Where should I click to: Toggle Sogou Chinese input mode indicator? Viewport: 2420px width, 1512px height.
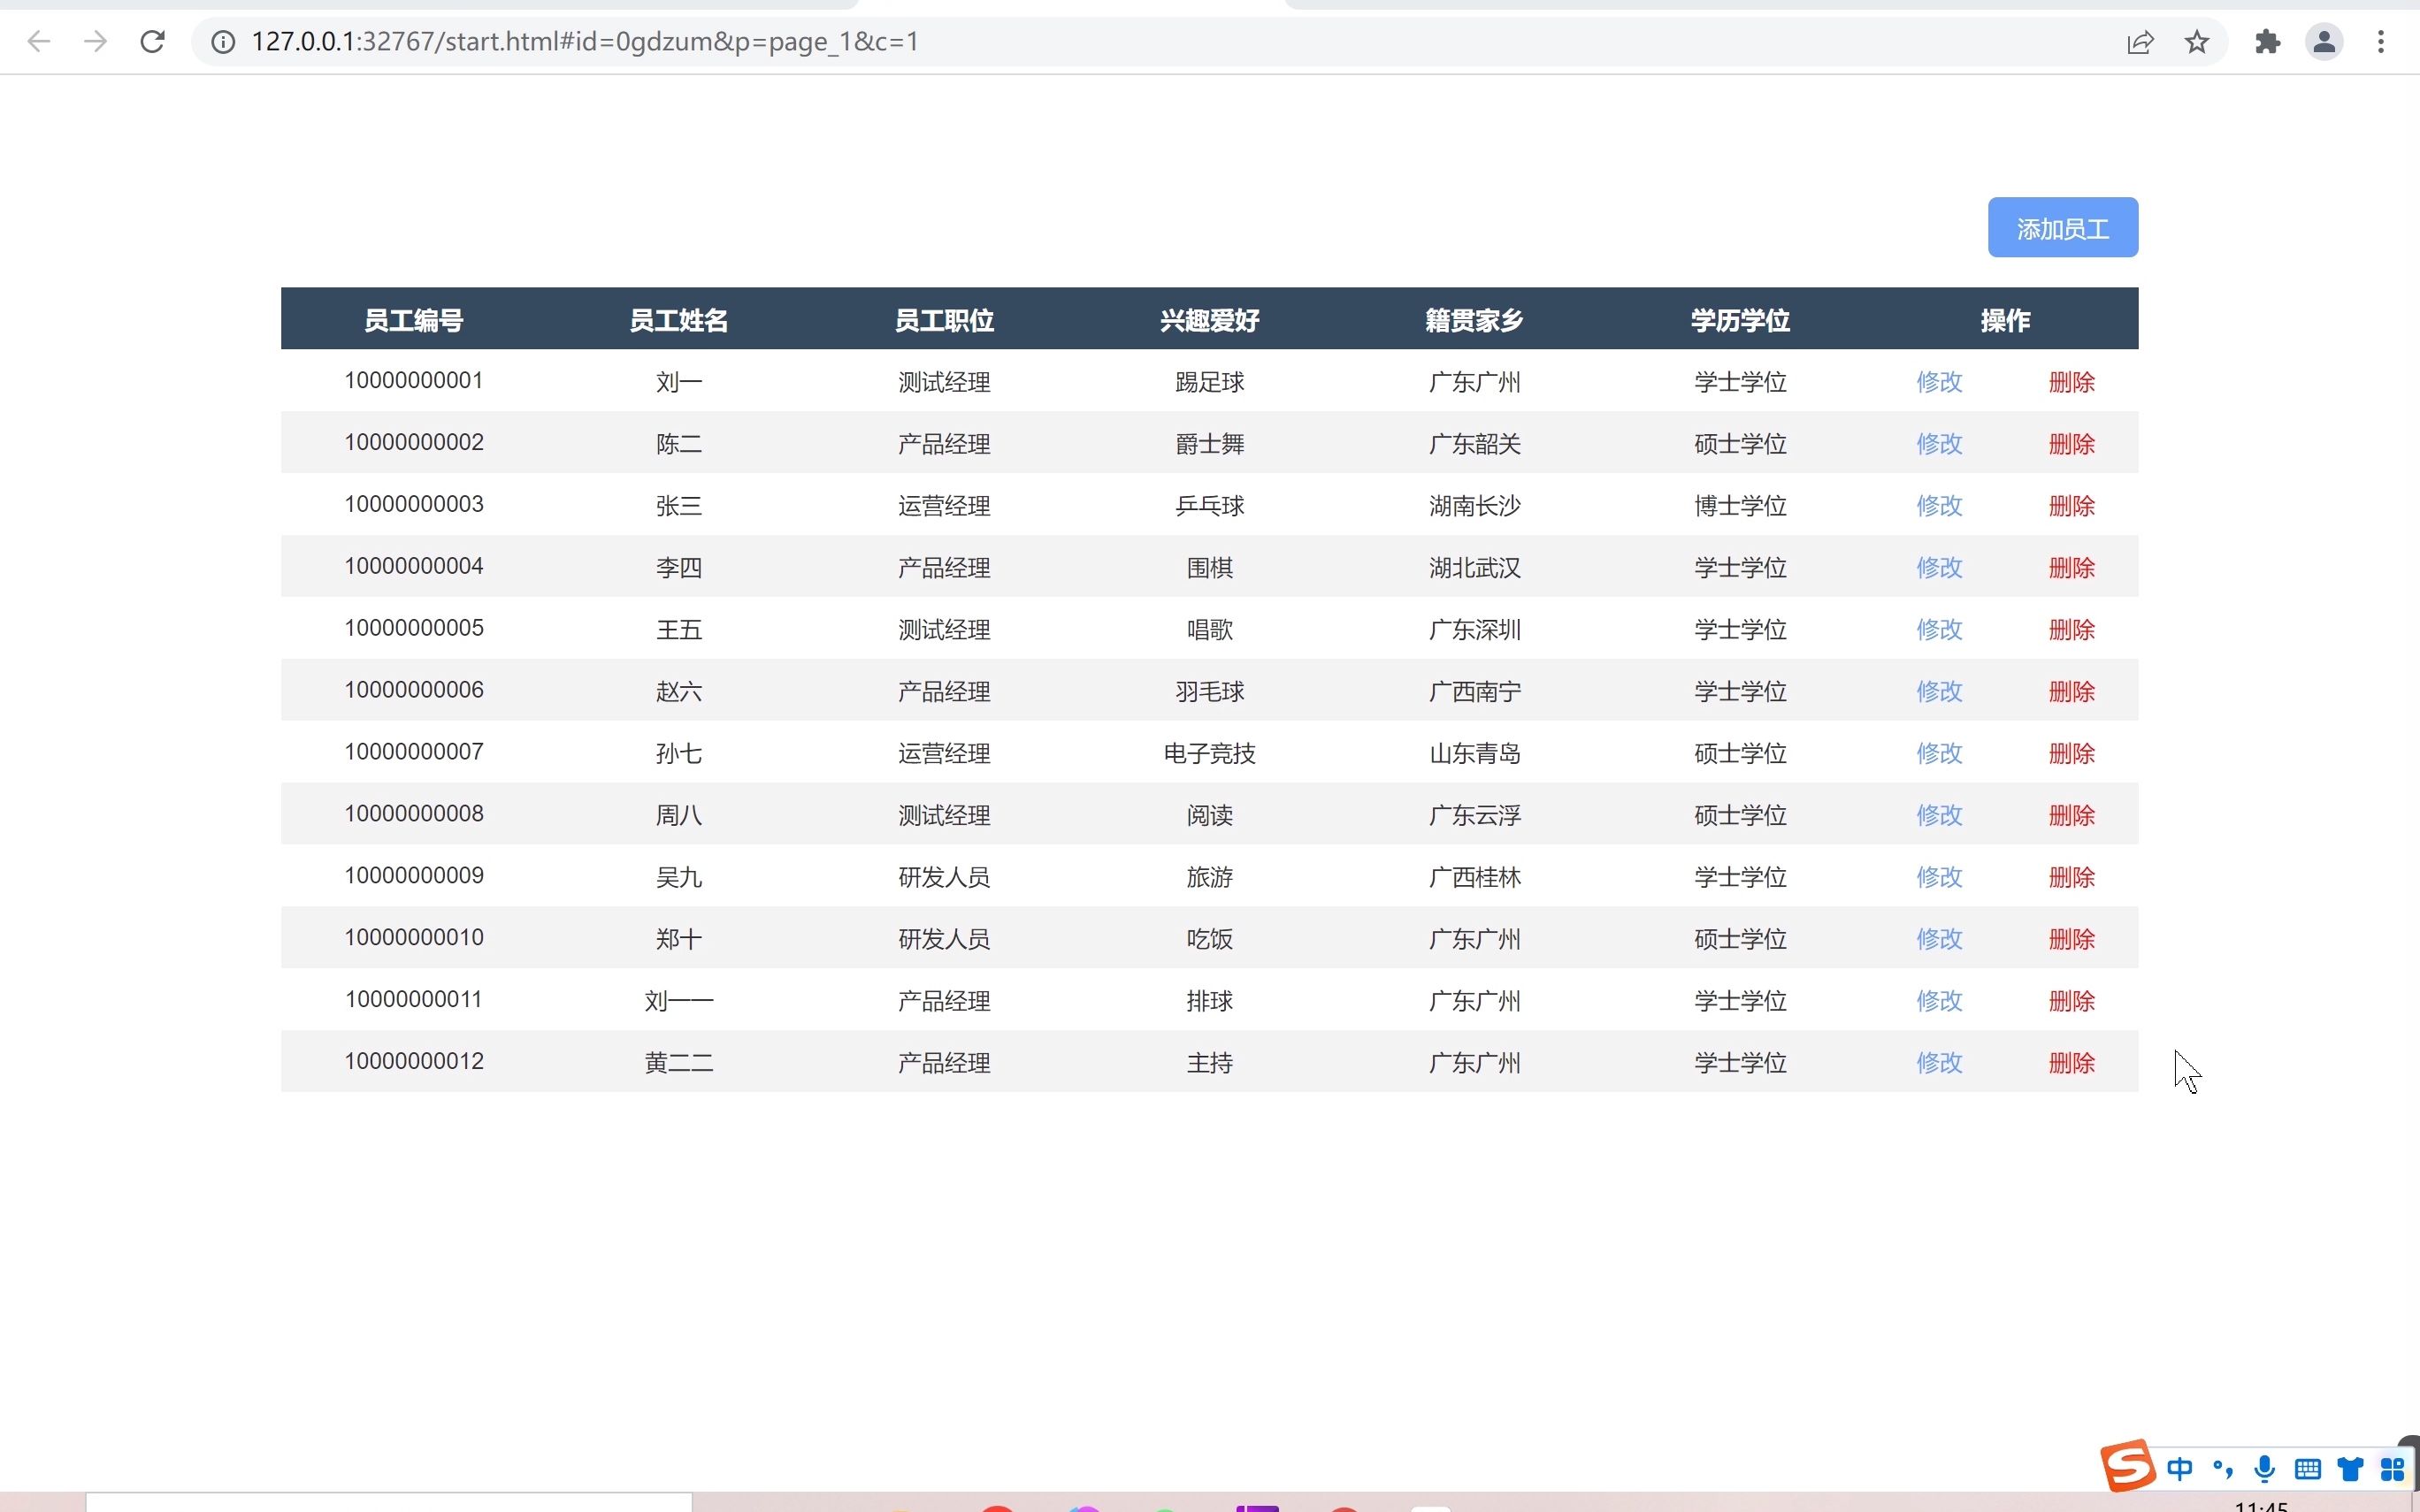tap(2180, 1468)
